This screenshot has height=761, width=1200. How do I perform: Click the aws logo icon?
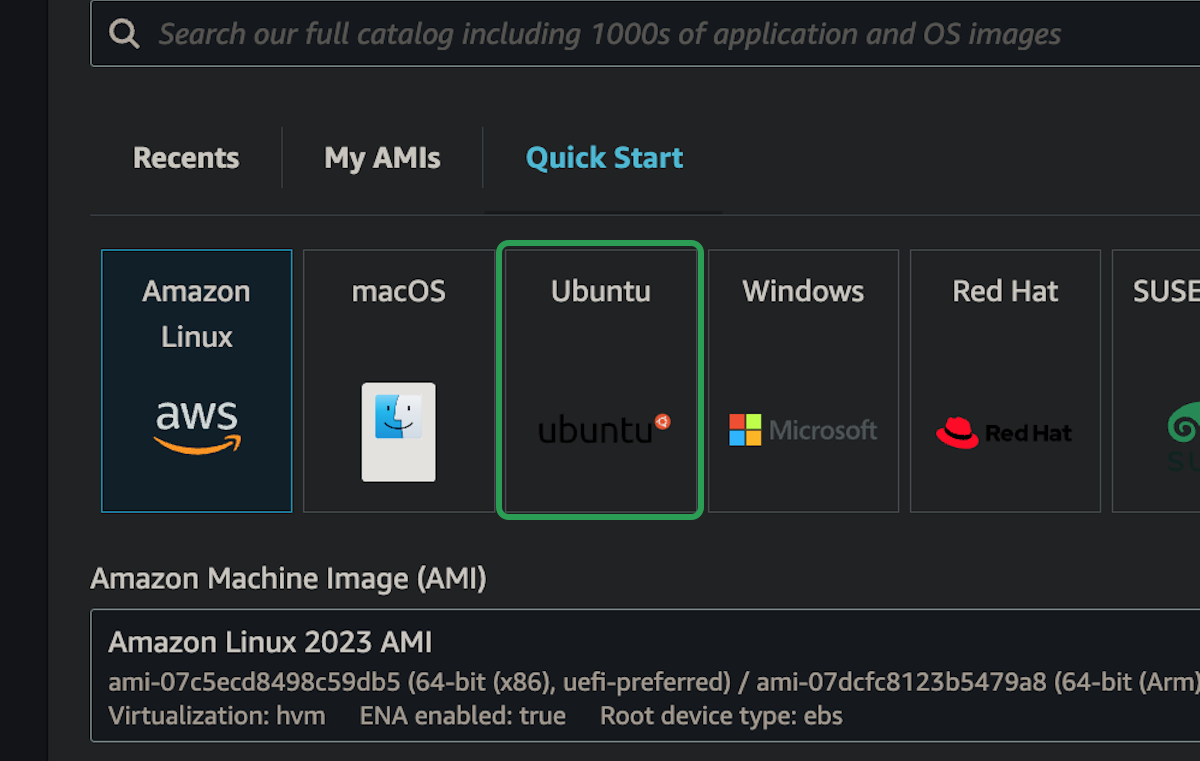(197, 426)
